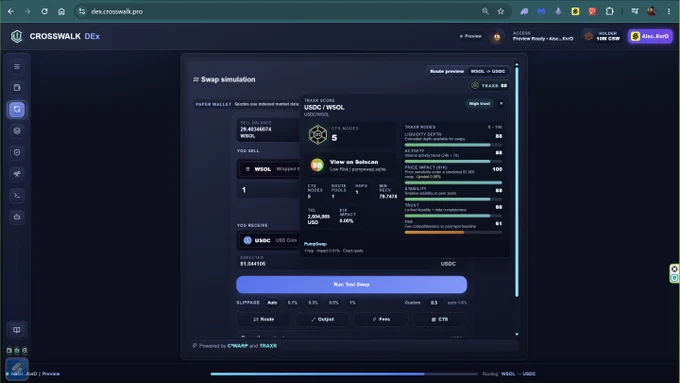Select 1% slippage option
This screenshot has width=680, height=383.
[353, 303]
